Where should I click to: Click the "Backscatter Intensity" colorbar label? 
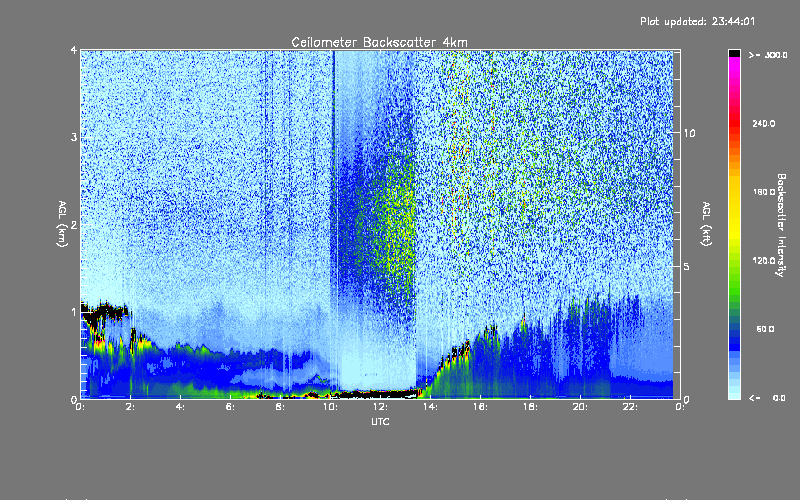pos(781,225)
